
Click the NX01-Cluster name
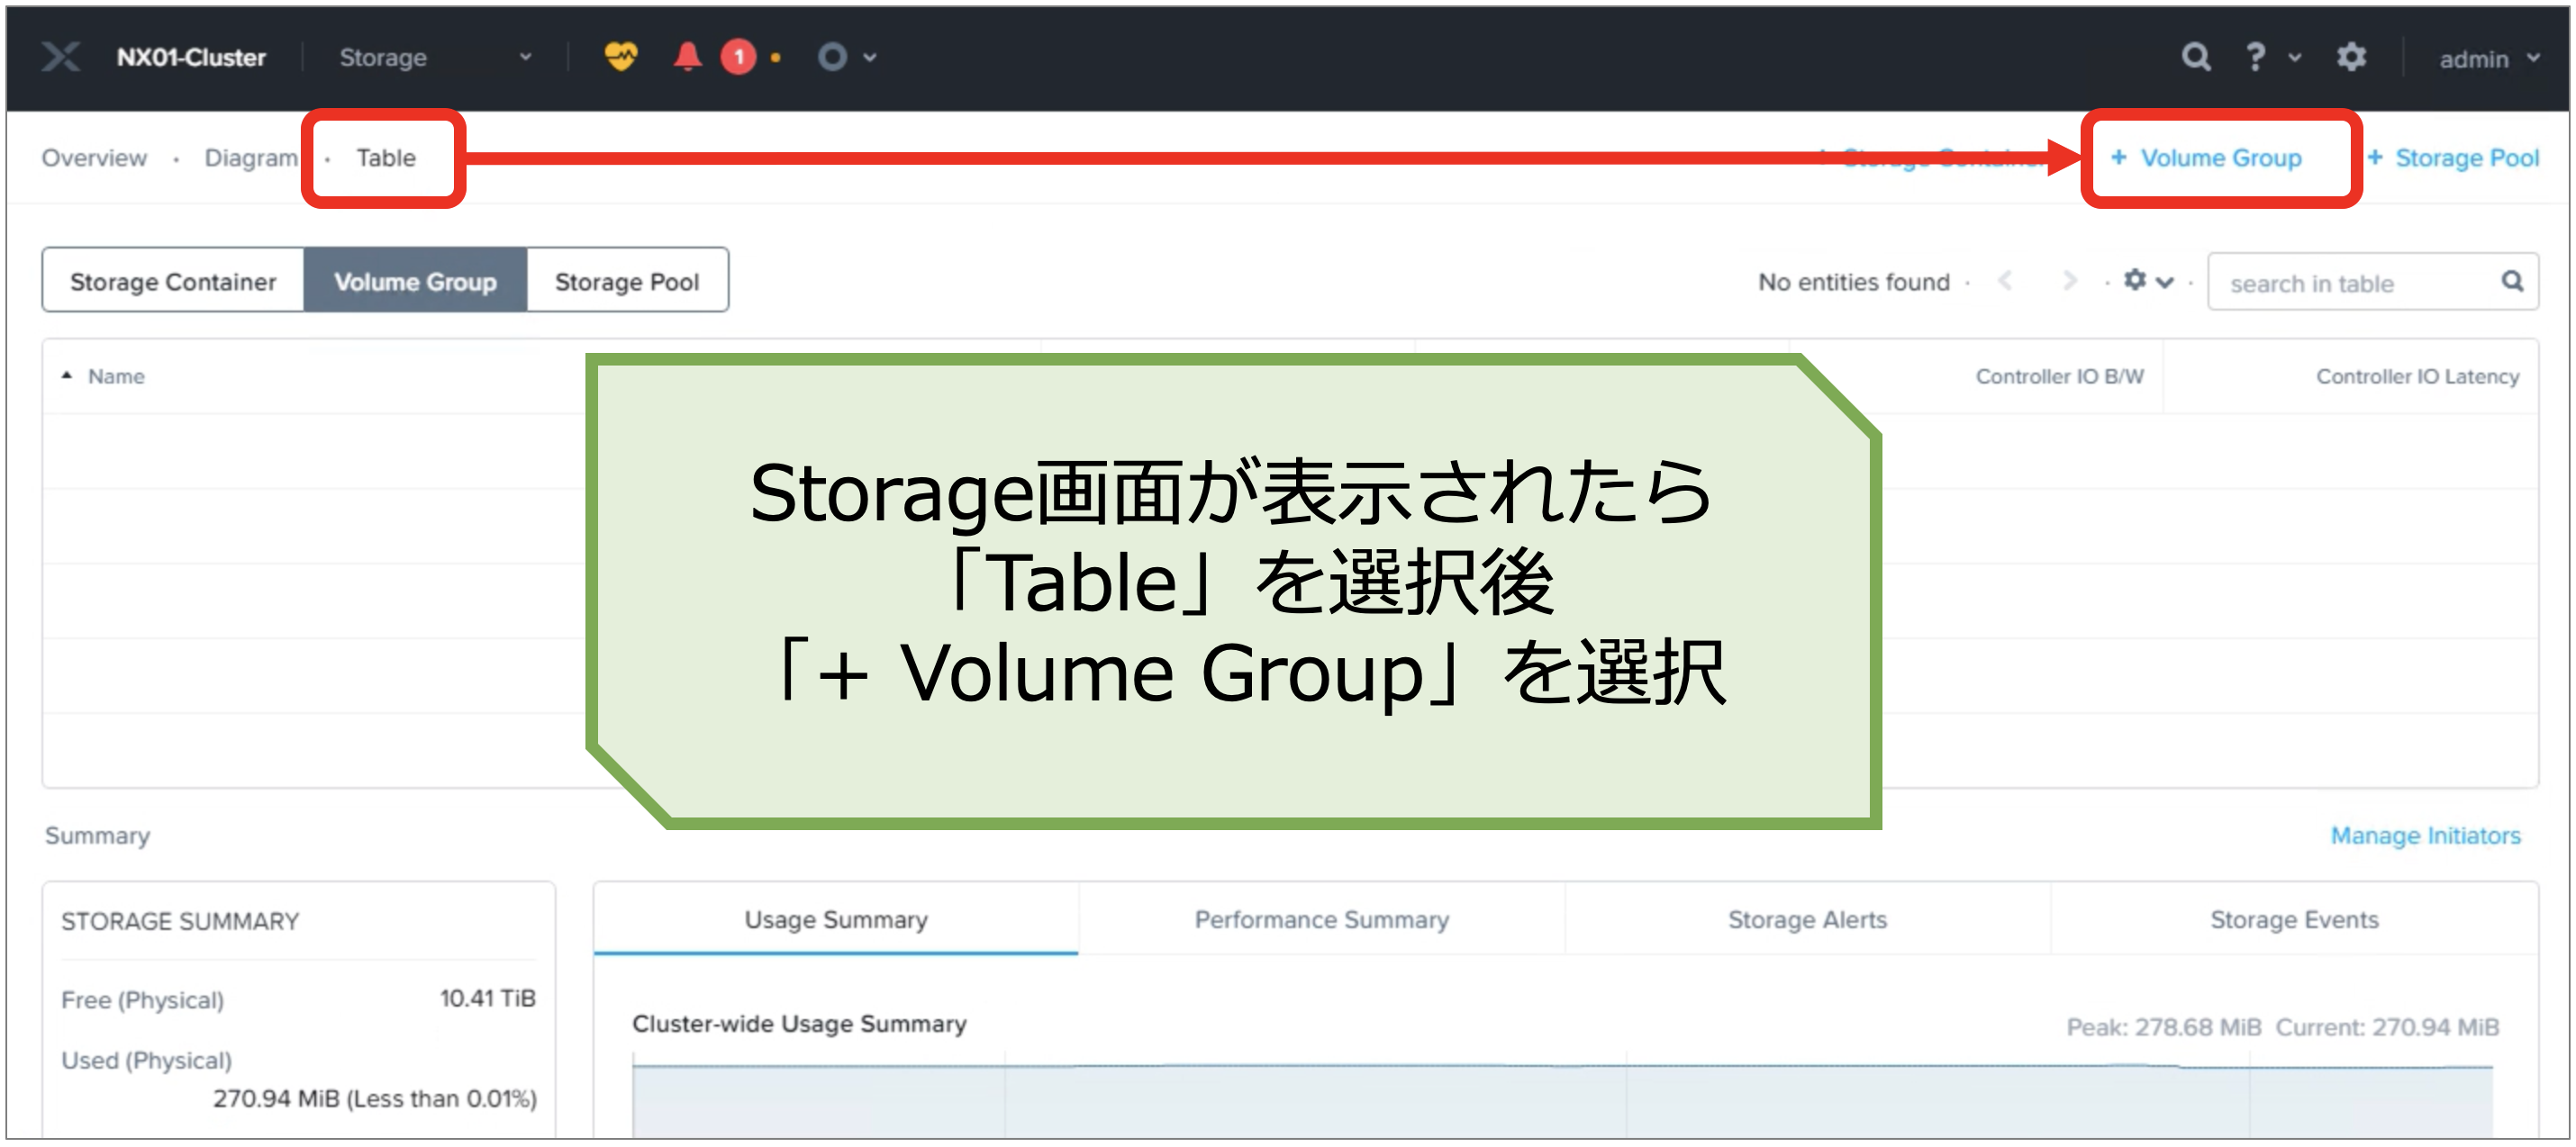tap(191, 58)
